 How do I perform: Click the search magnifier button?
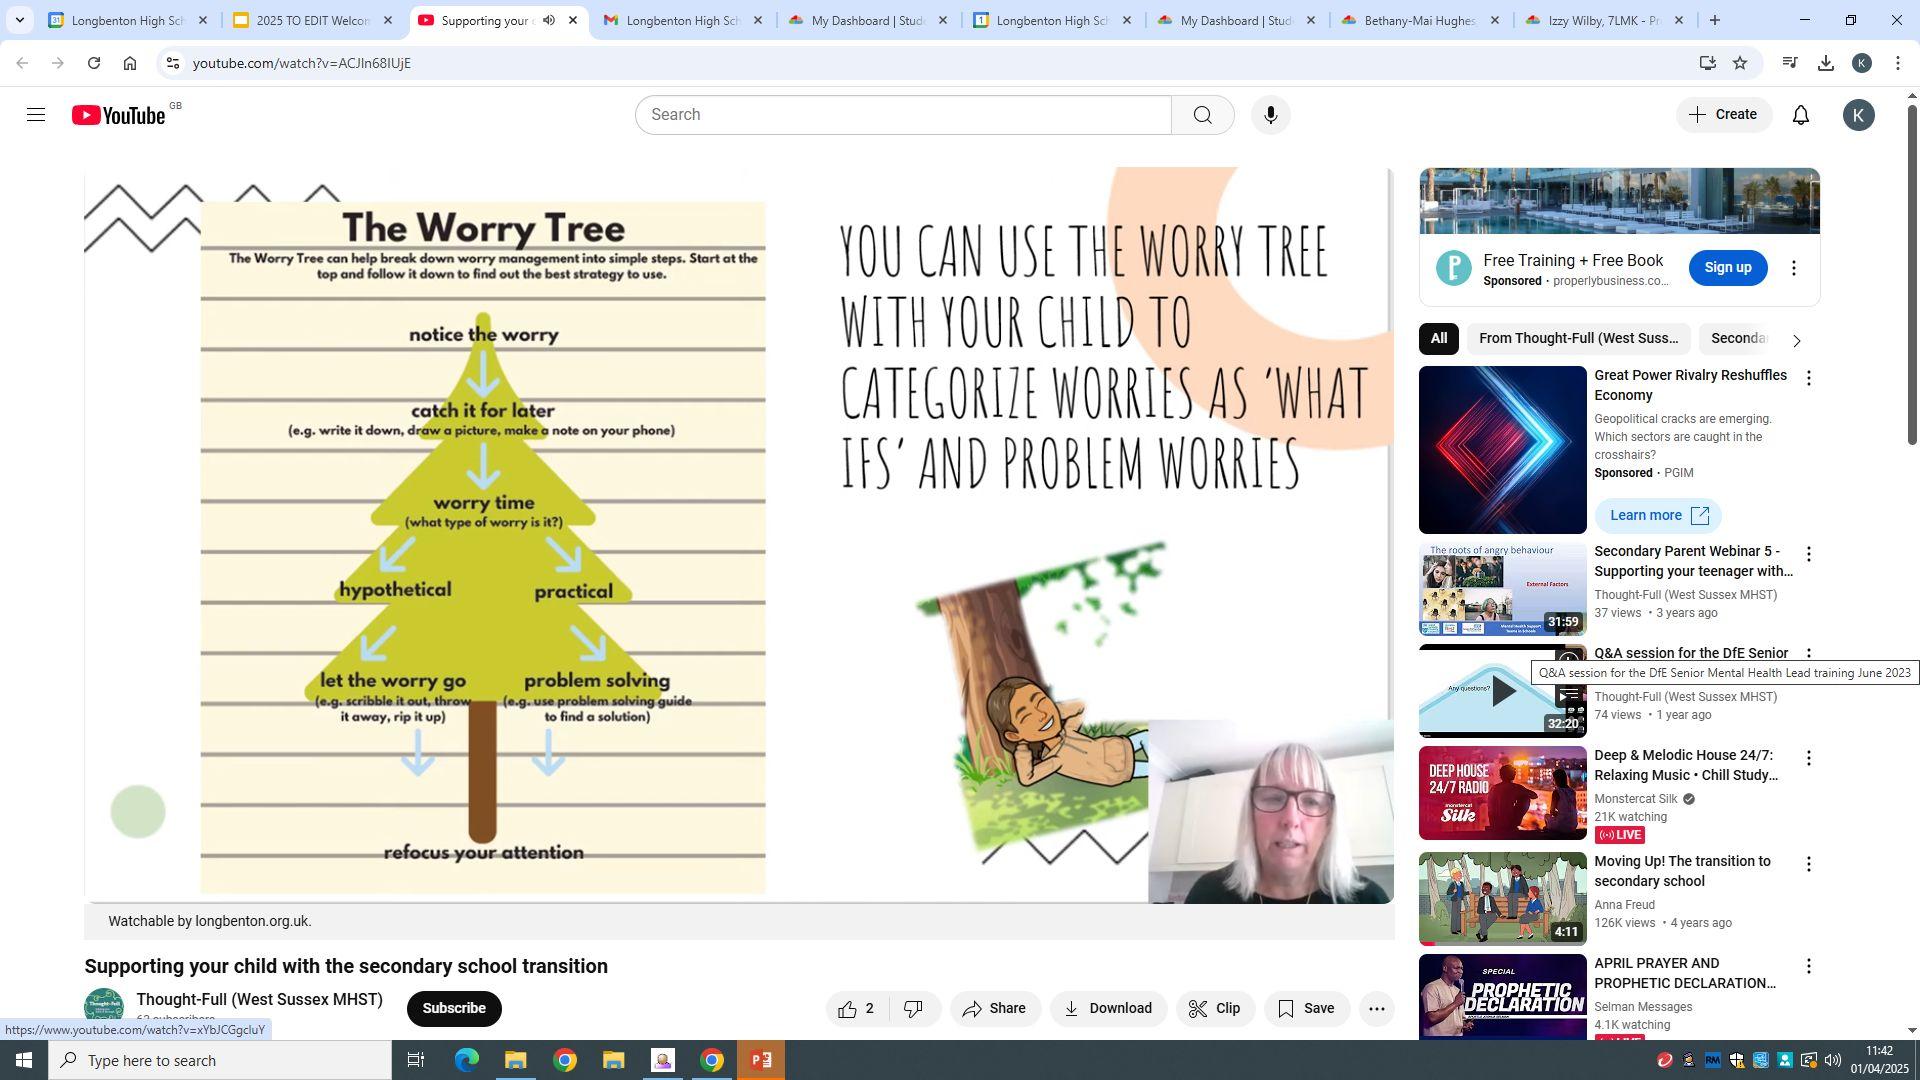[x=1202, y=115]
